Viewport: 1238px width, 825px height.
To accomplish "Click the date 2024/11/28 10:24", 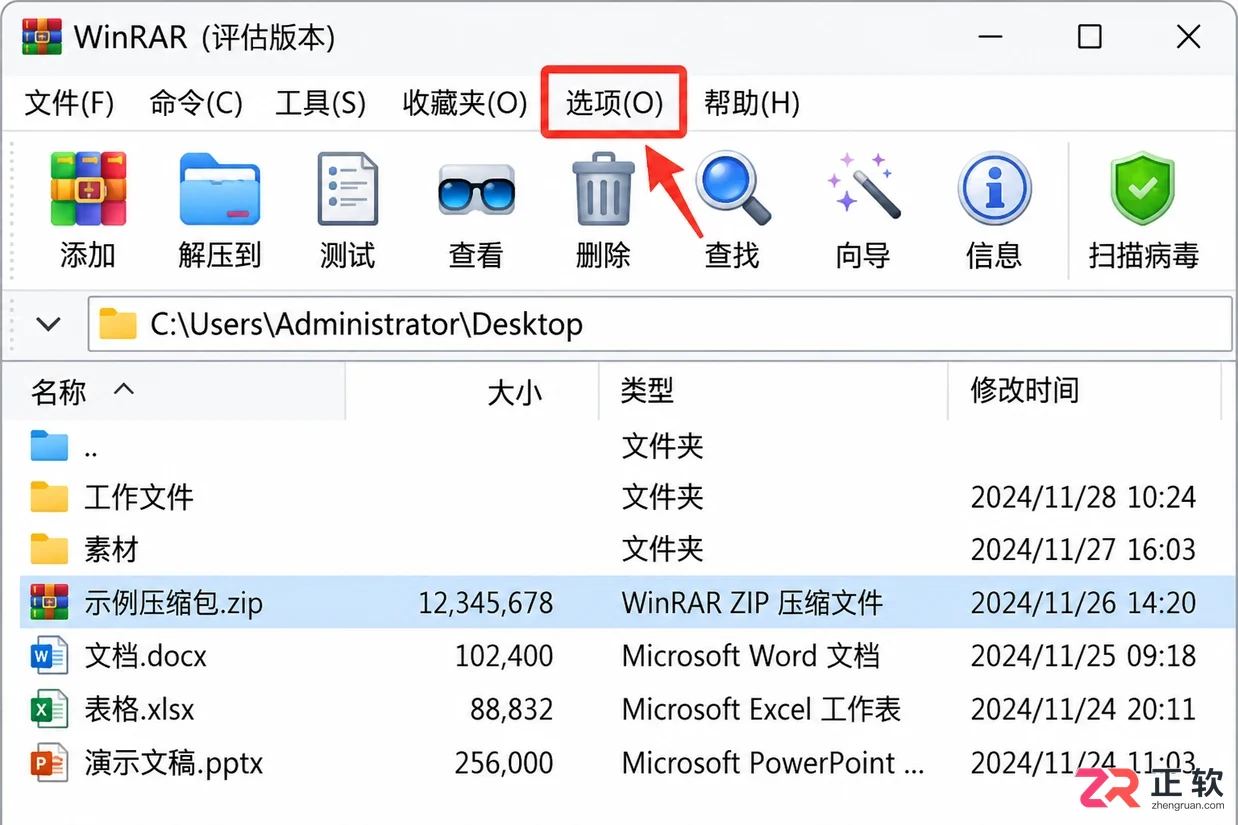I will click(x=1083, y=497).
